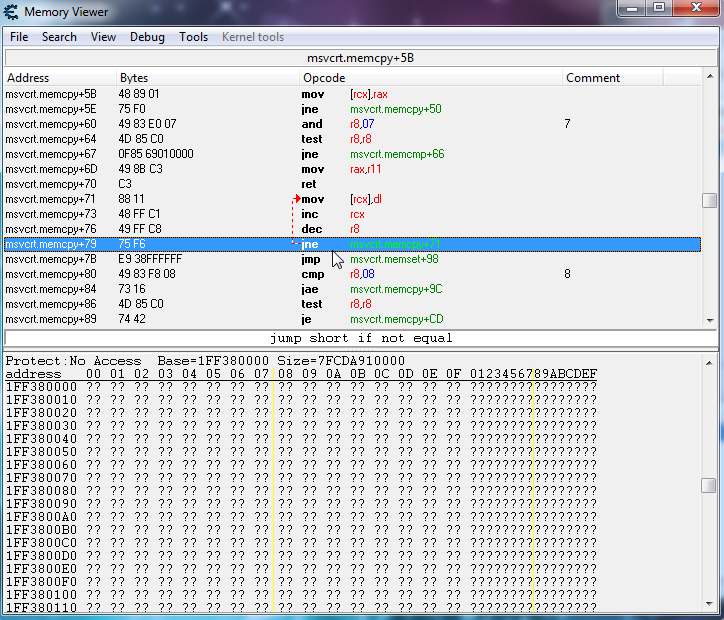The width and height of the screenshot is (724, 620).
Task: Select row msvcrt.memcpy+7B jmp memset+98
Action: pos(352,259)
